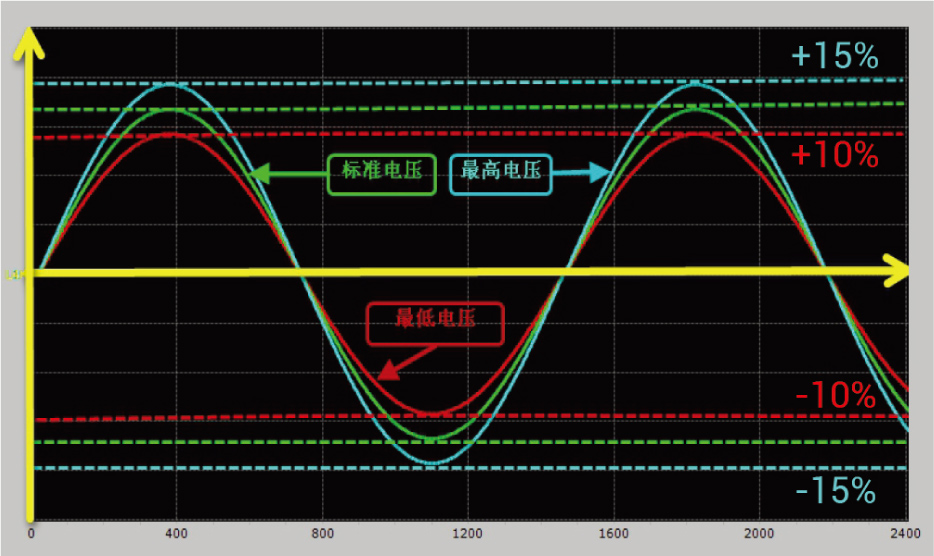Click the x-axis value 2400
Image resolution: width=934 pixels, height=556 pixels.
pos(905,533)
